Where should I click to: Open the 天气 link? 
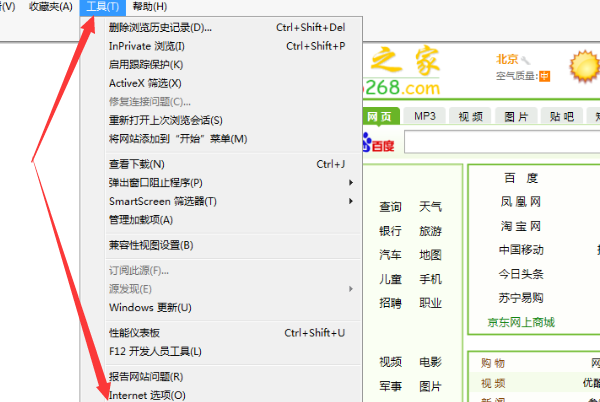tap(430, 207)
